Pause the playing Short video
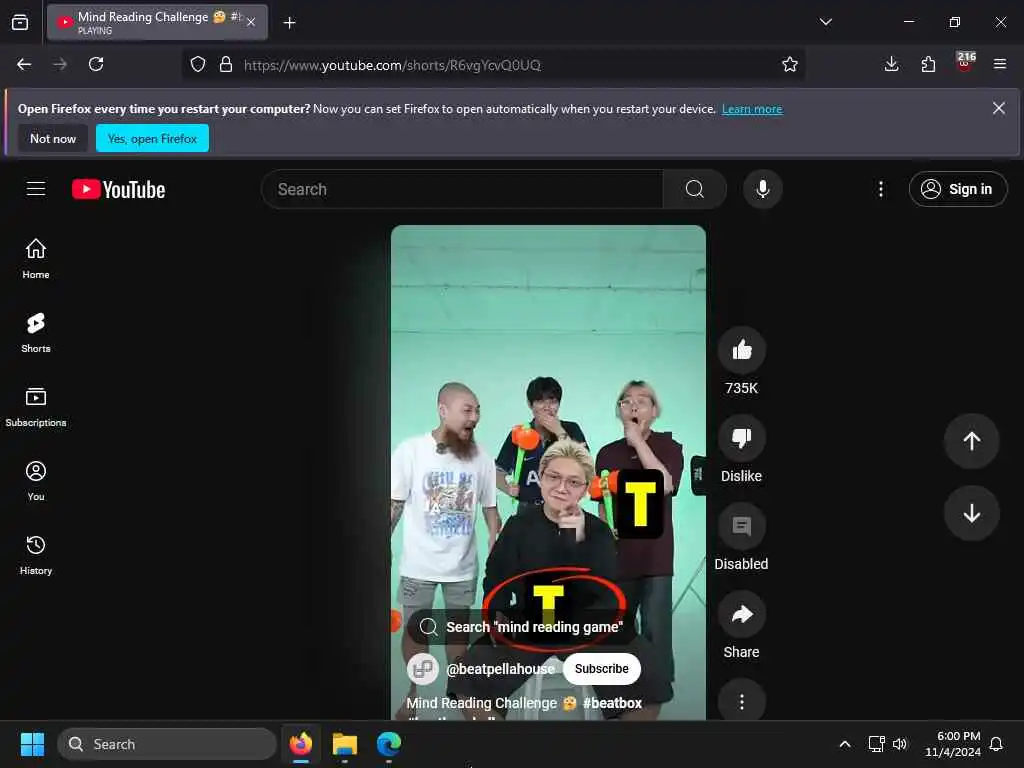1024x768 pixels. (x=548, y=418)
